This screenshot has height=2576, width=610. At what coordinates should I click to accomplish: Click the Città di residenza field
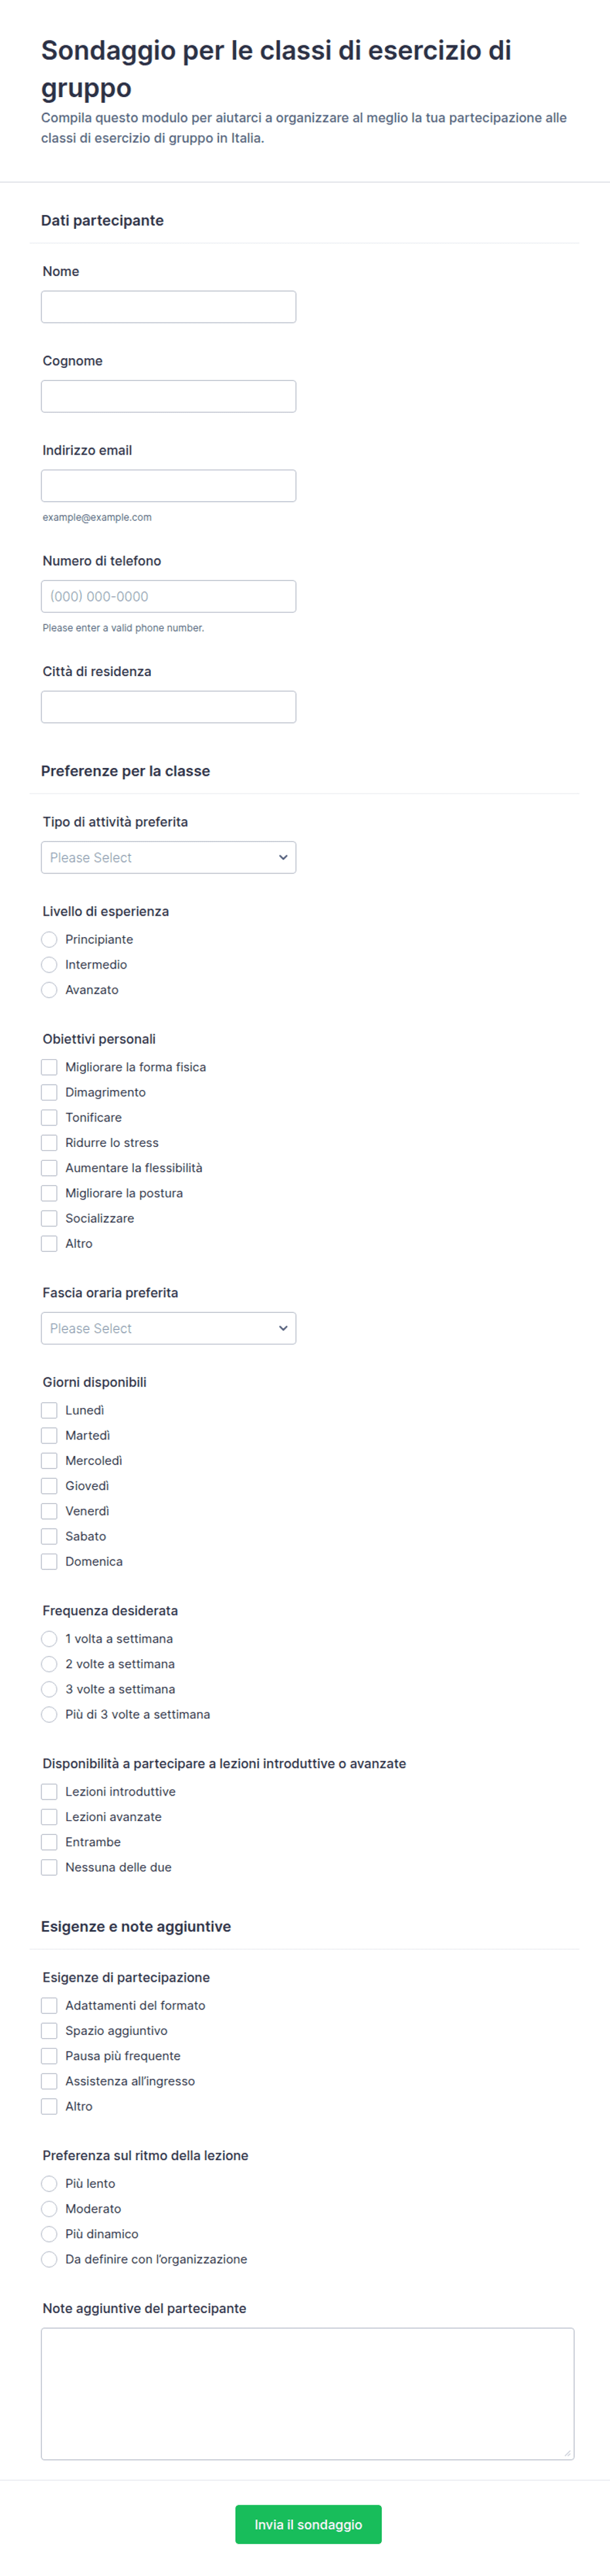coord(168,707)
